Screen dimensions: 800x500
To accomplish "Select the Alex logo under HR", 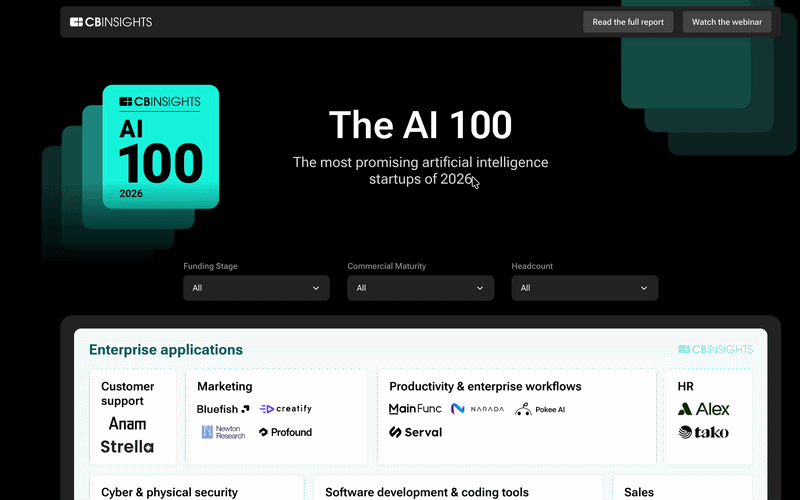I will 704,409.
